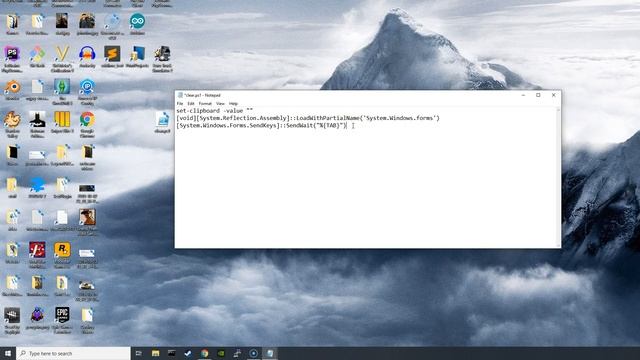Select the purple character desktop icon
Image resolution: width=640 pixels, height=360 pixels.
(x=37, y=318)
